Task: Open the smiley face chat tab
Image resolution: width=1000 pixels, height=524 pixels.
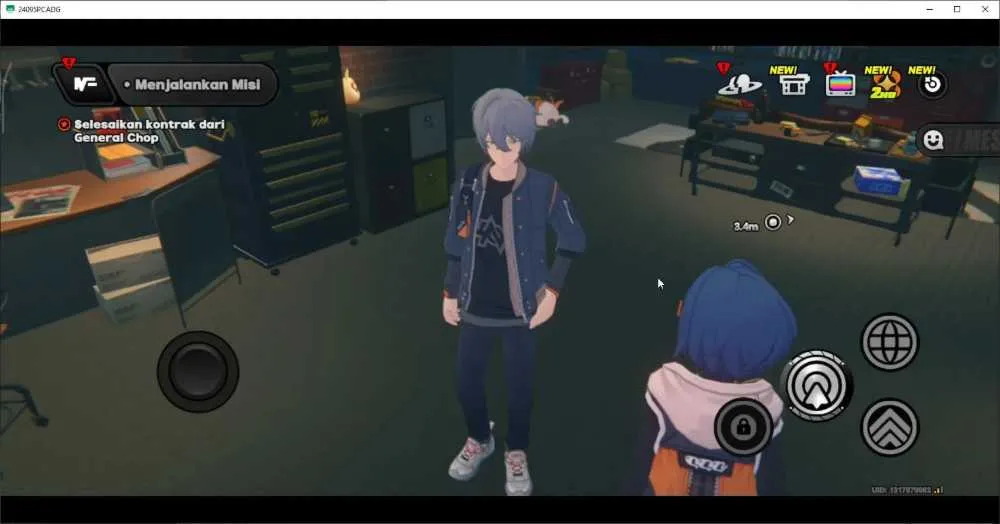Action: (x=934, y=140)
